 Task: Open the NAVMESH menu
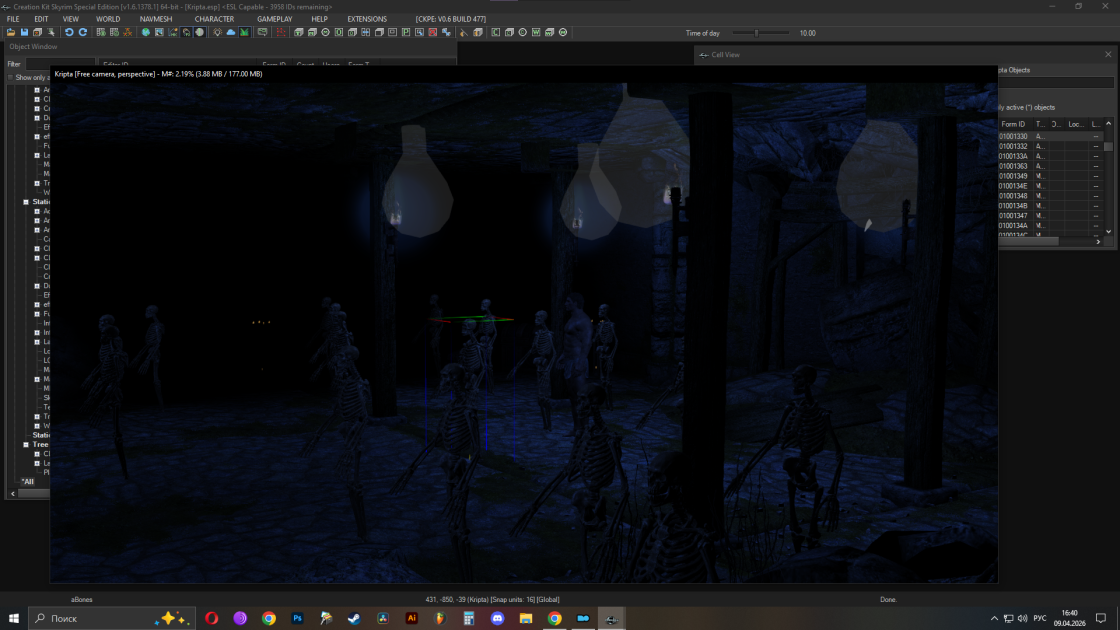(x=156, y=19)
